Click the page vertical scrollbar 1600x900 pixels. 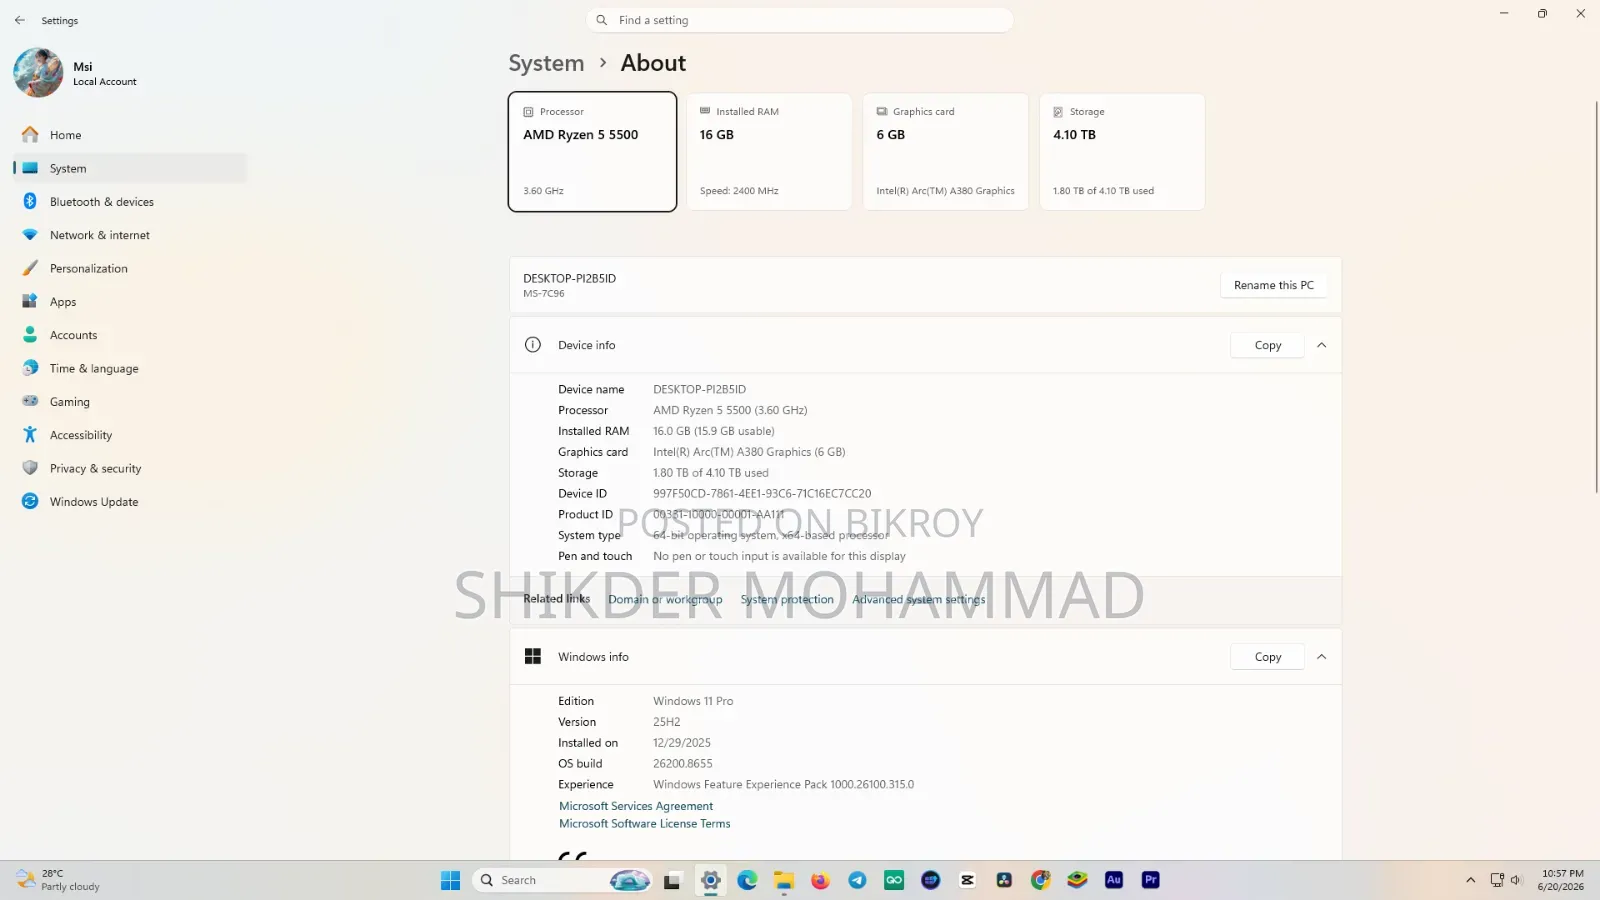point(1595,296)
